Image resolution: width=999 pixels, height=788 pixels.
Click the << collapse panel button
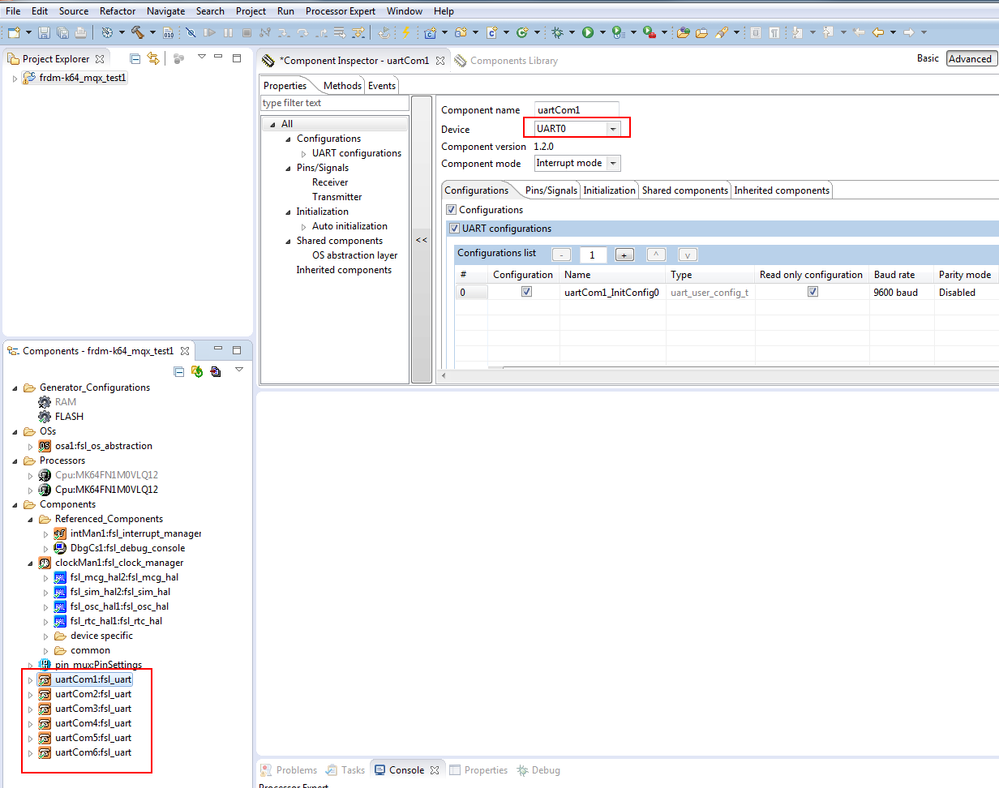point(421,240)
